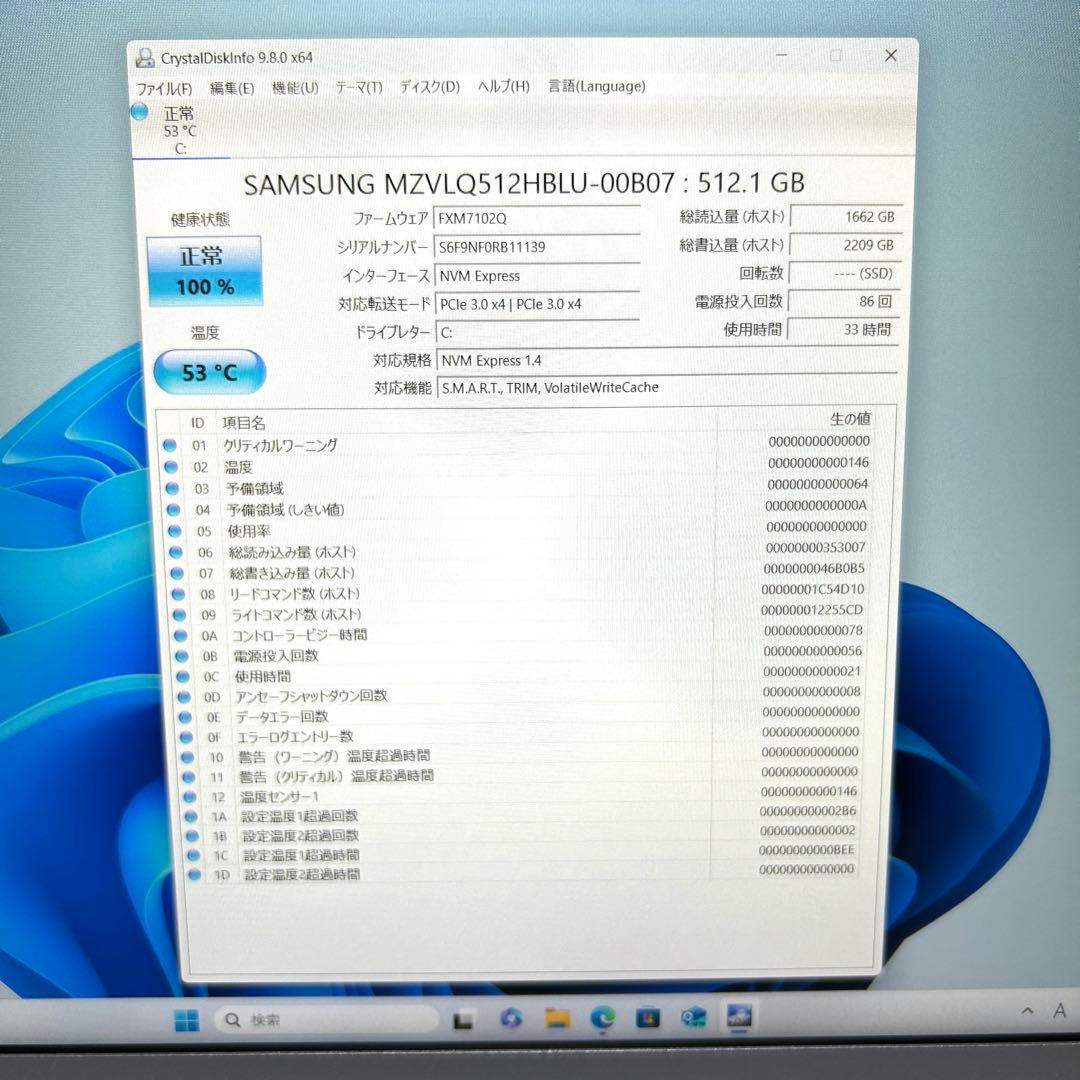Click the raw value 00000000000BEE
The height and width of the screenshot is (1080, 1080).
[x=807, y=850]
